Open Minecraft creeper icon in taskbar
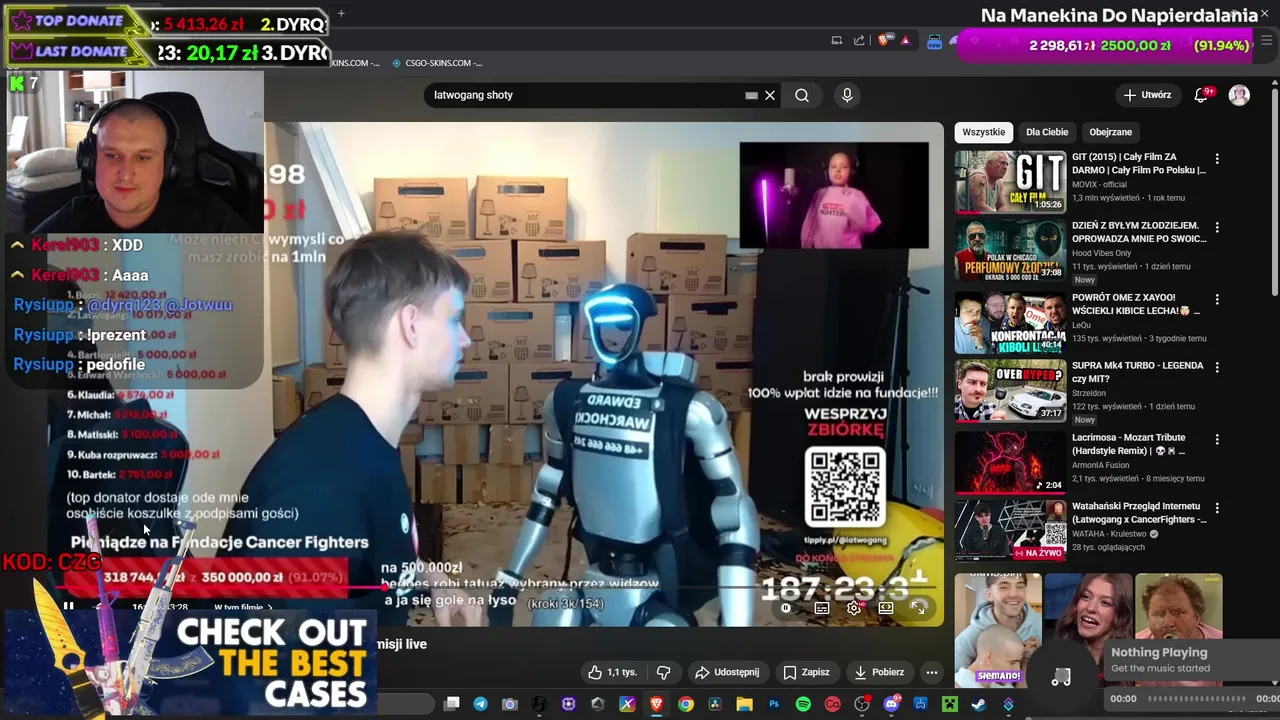The height and width of the screenshot is (720, 1280). coord(950,704)
